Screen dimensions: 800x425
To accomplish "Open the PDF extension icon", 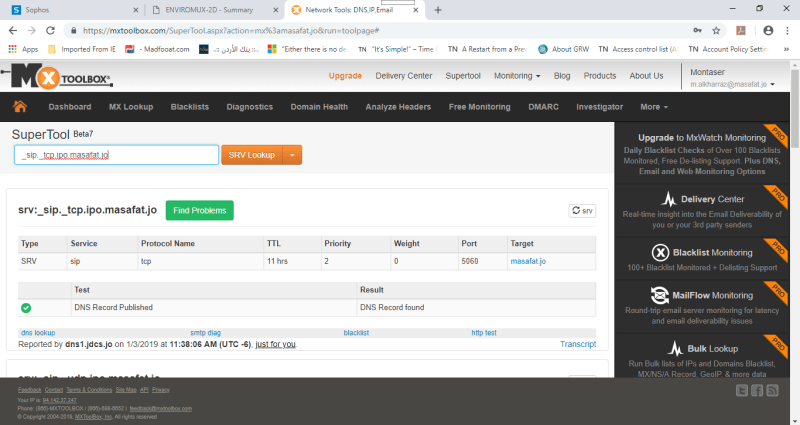I will point(741,31).
